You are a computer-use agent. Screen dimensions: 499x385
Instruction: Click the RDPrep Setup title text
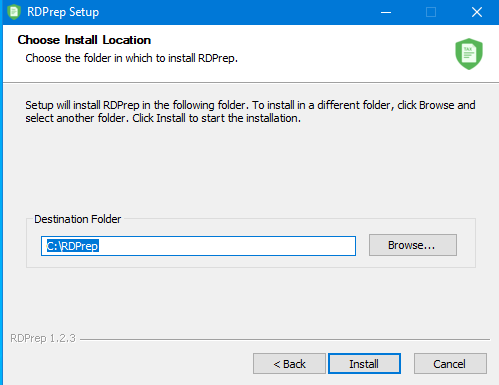[63, 12]
